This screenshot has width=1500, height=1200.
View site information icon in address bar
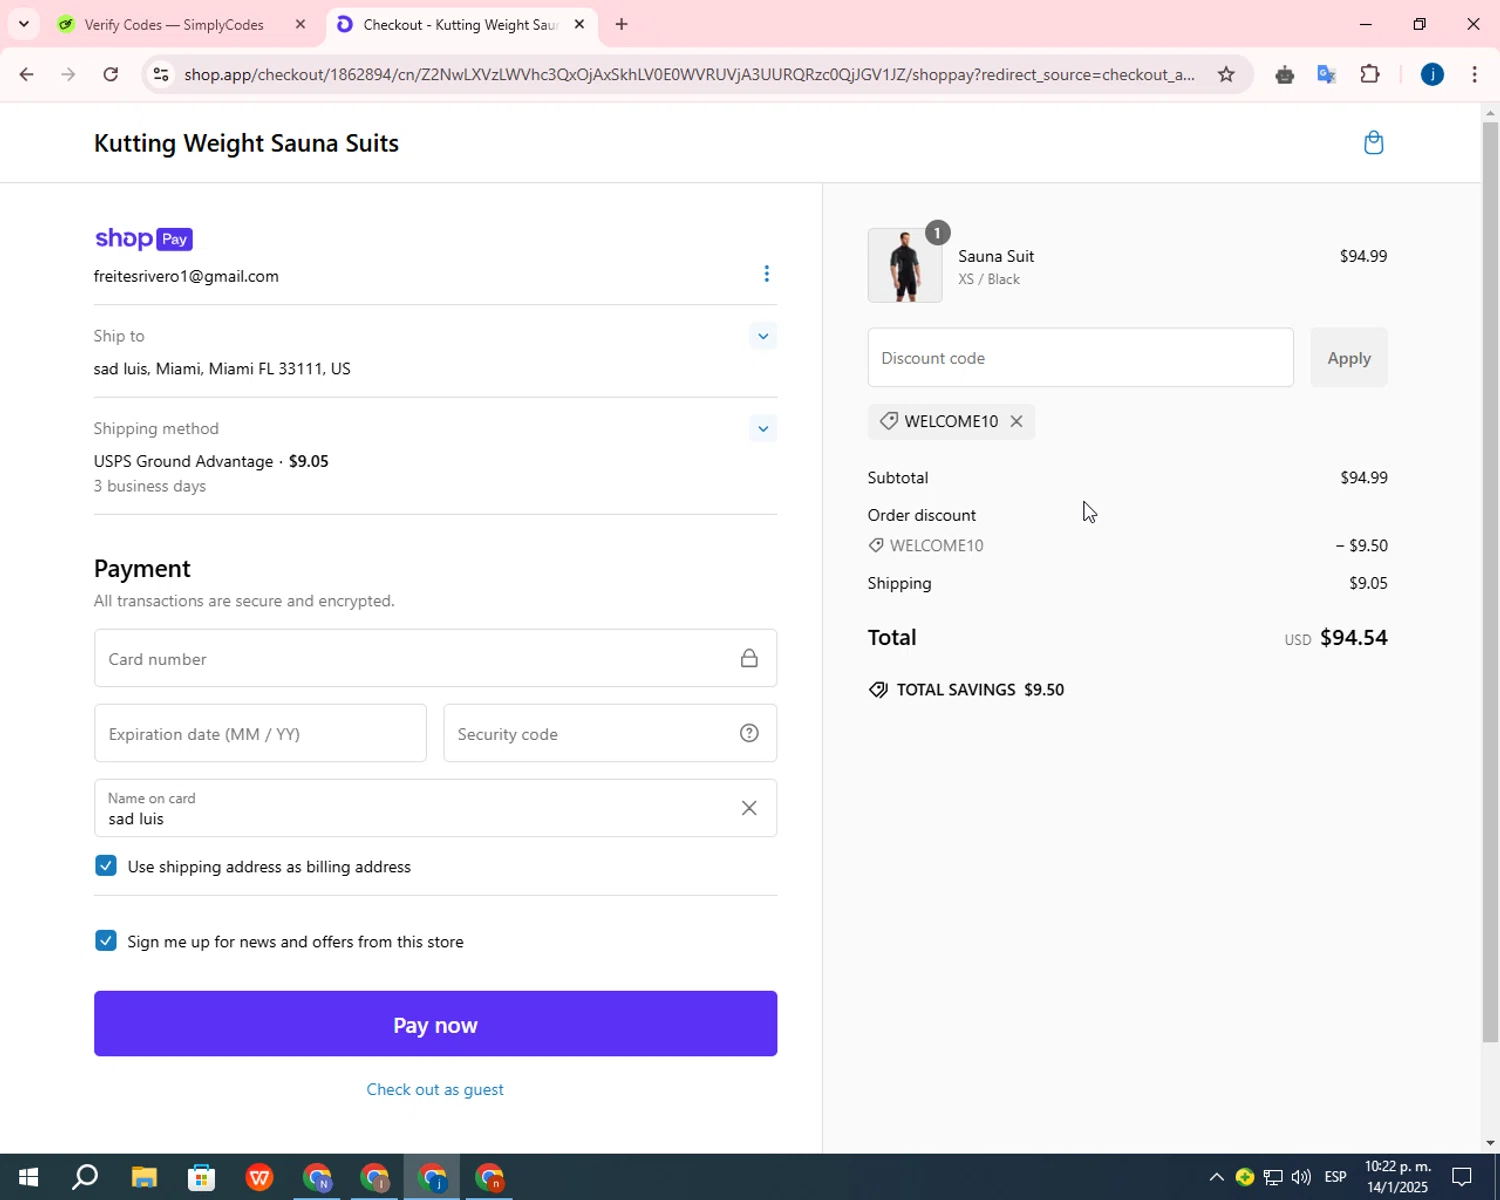click(161, 75)
